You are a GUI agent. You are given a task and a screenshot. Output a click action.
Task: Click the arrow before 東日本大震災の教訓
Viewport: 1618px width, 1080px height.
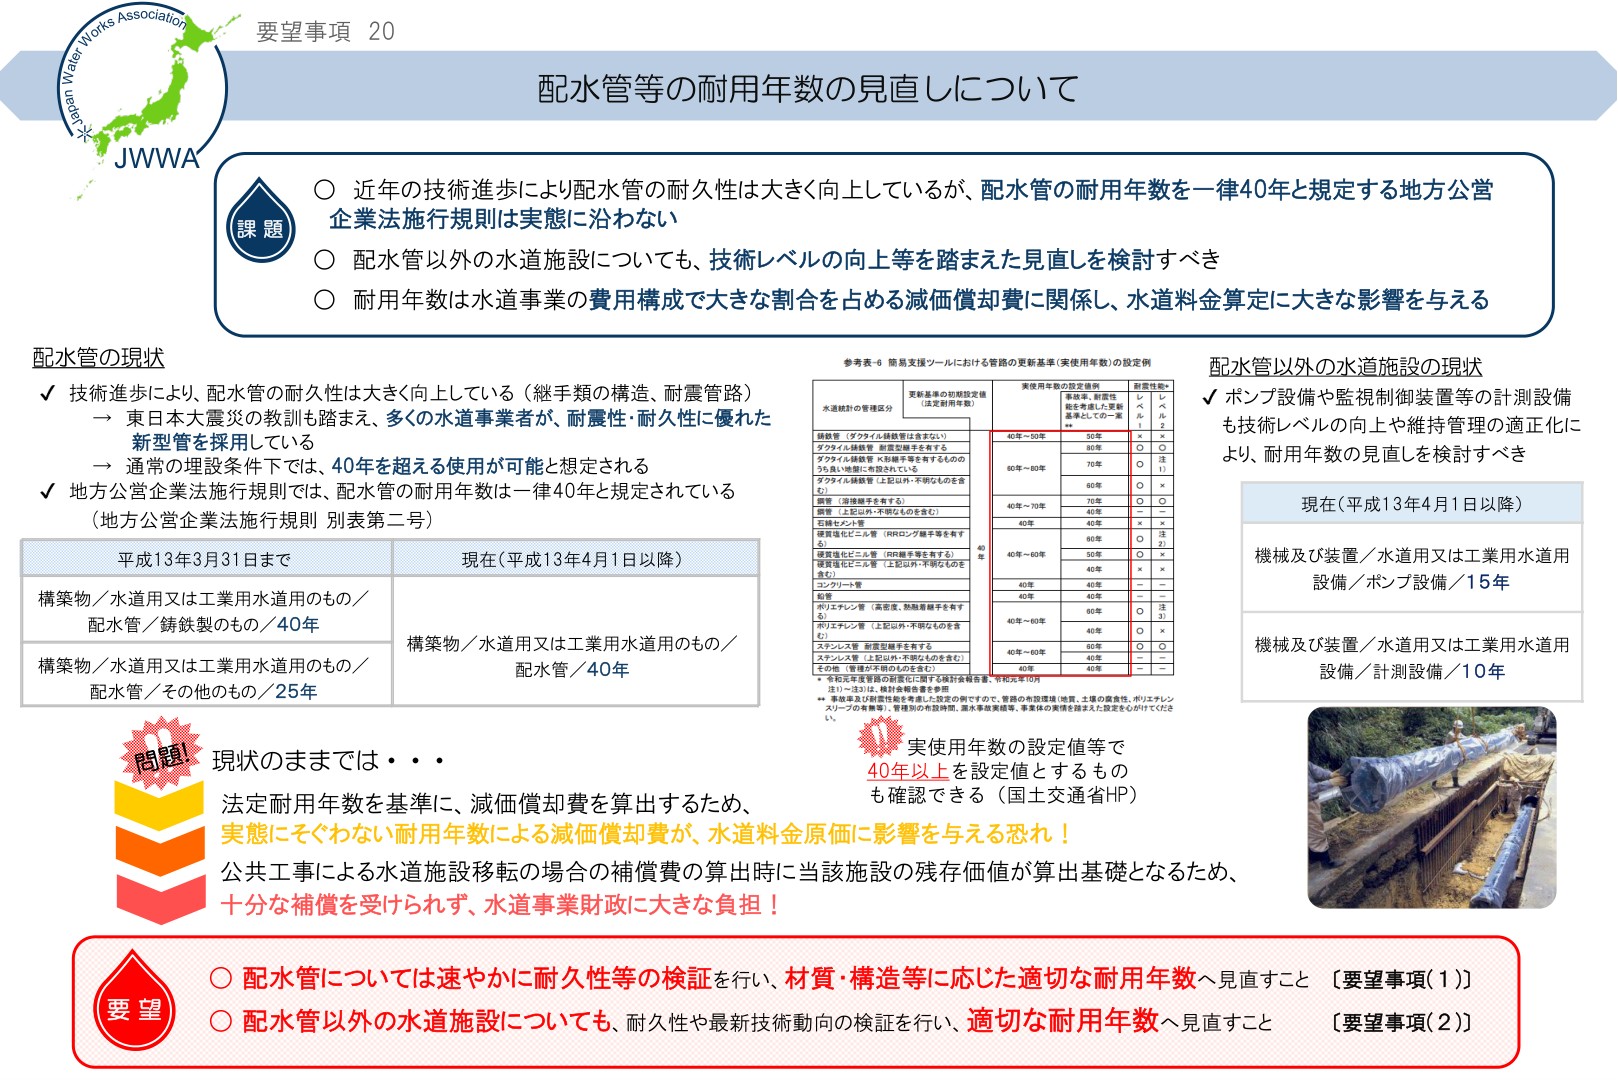[102, 418]
